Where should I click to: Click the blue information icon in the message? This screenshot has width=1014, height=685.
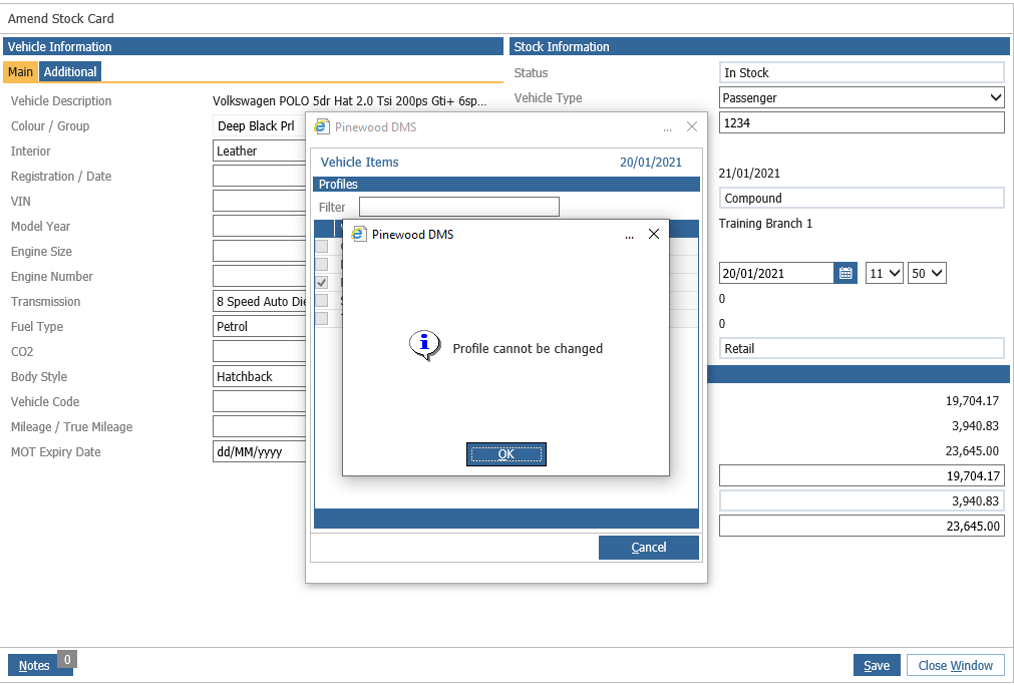click(x=424, y=345)
